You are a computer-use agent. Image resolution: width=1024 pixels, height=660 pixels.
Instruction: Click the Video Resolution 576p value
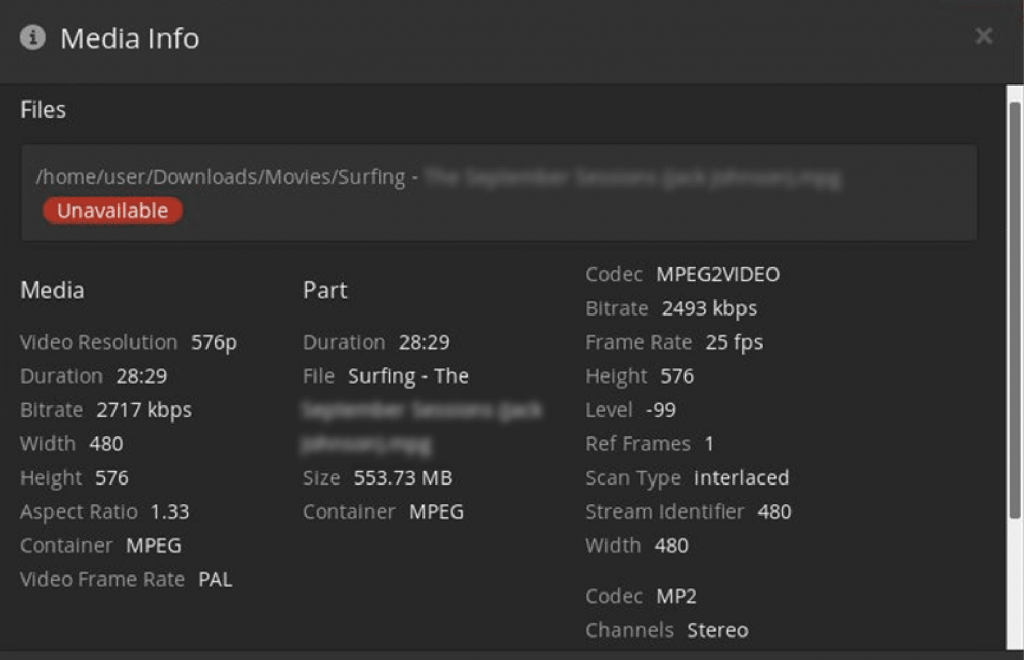[x=214, y=342]
